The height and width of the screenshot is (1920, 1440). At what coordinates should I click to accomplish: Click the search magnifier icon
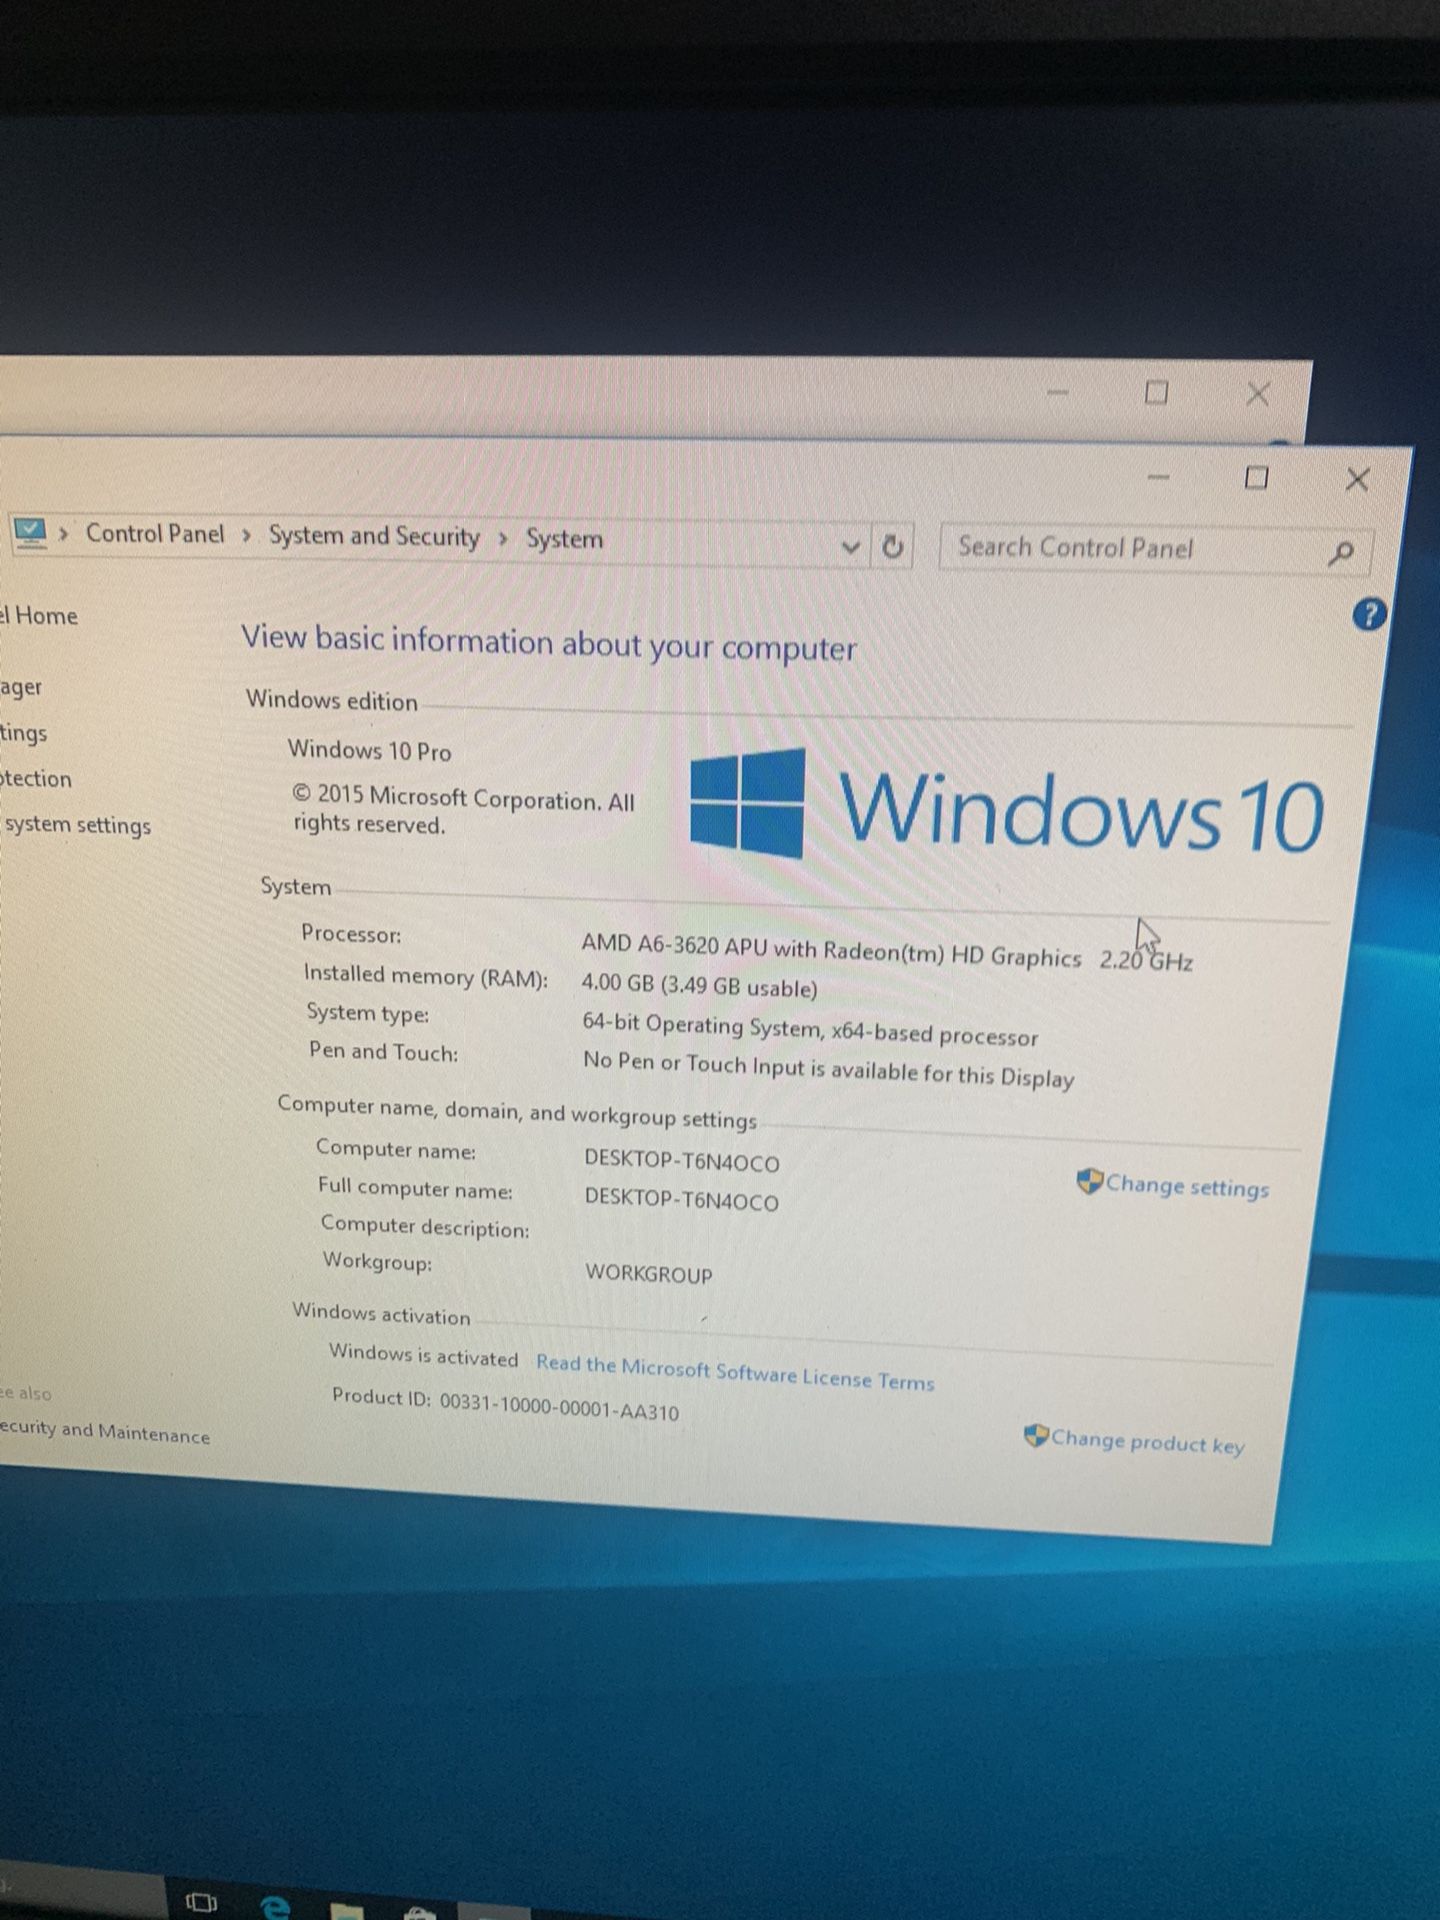tap(1341, 553)
